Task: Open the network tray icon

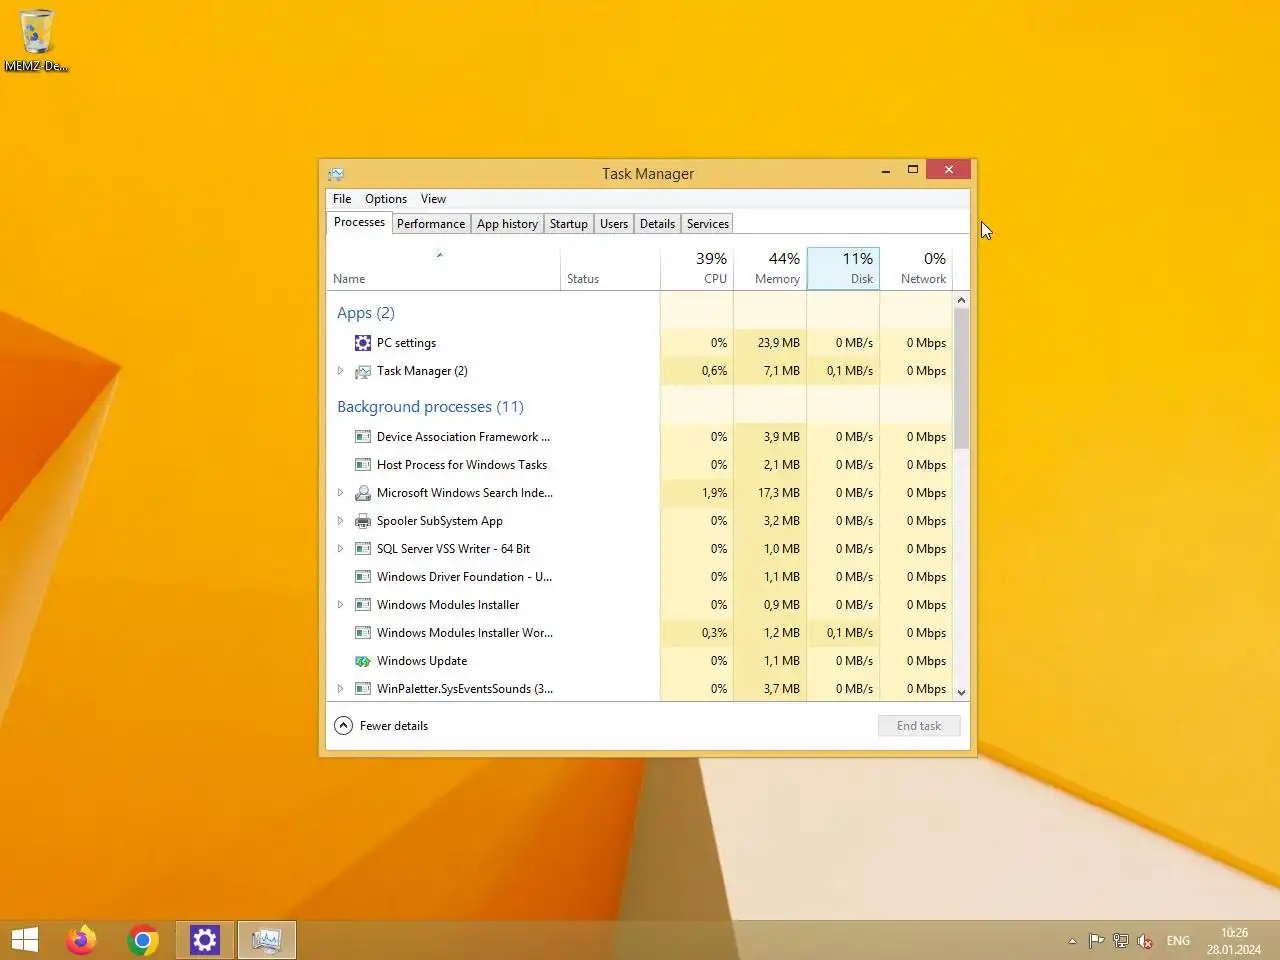Action: tap(1121, 941)
